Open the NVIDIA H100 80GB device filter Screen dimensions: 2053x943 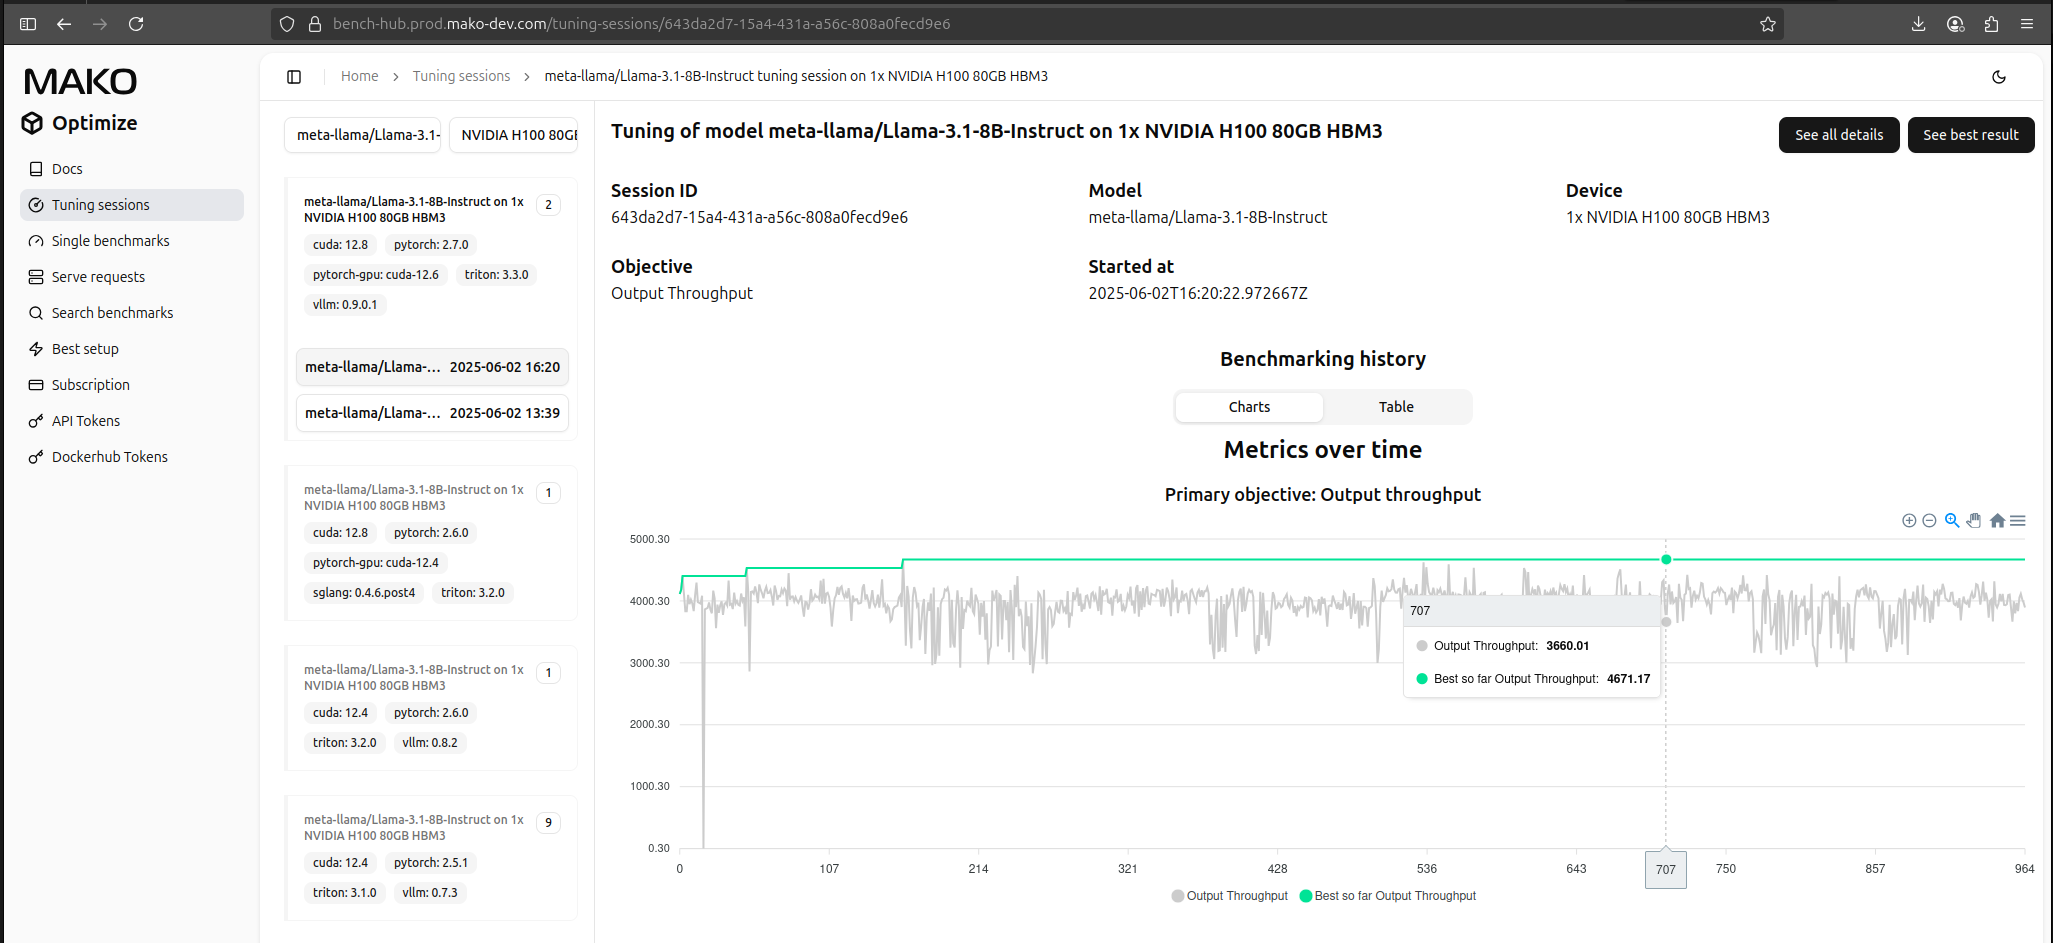(x=514, y=135)
